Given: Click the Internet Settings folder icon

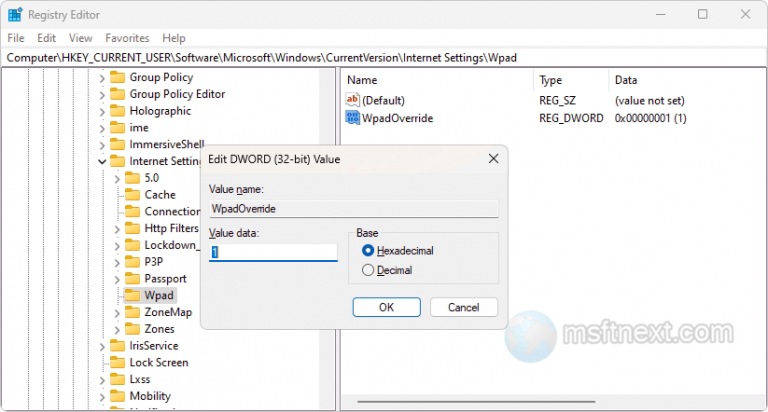Looking at the screenshot, I should pyautogui.click(x=118, y=161).
